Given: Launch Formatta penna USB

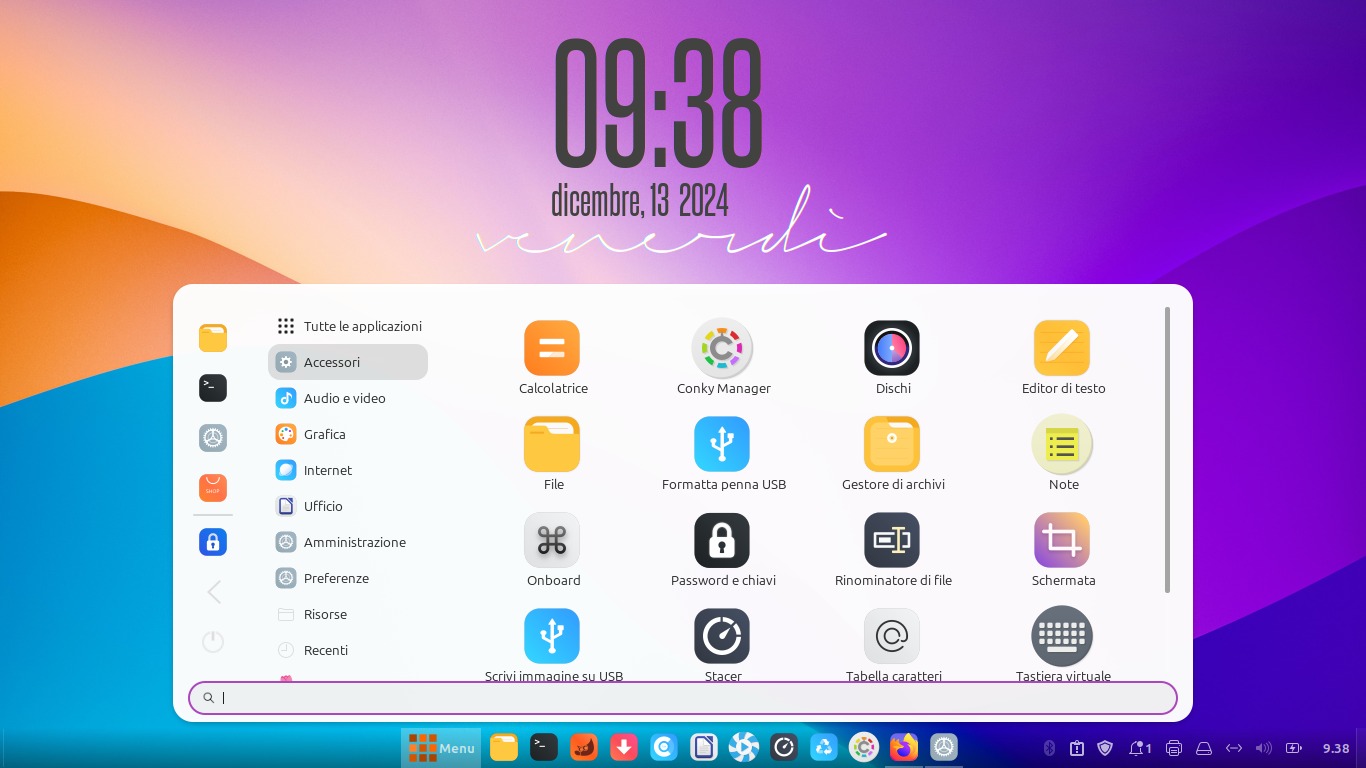Looking at the screenshot, I should pos(722,453).
